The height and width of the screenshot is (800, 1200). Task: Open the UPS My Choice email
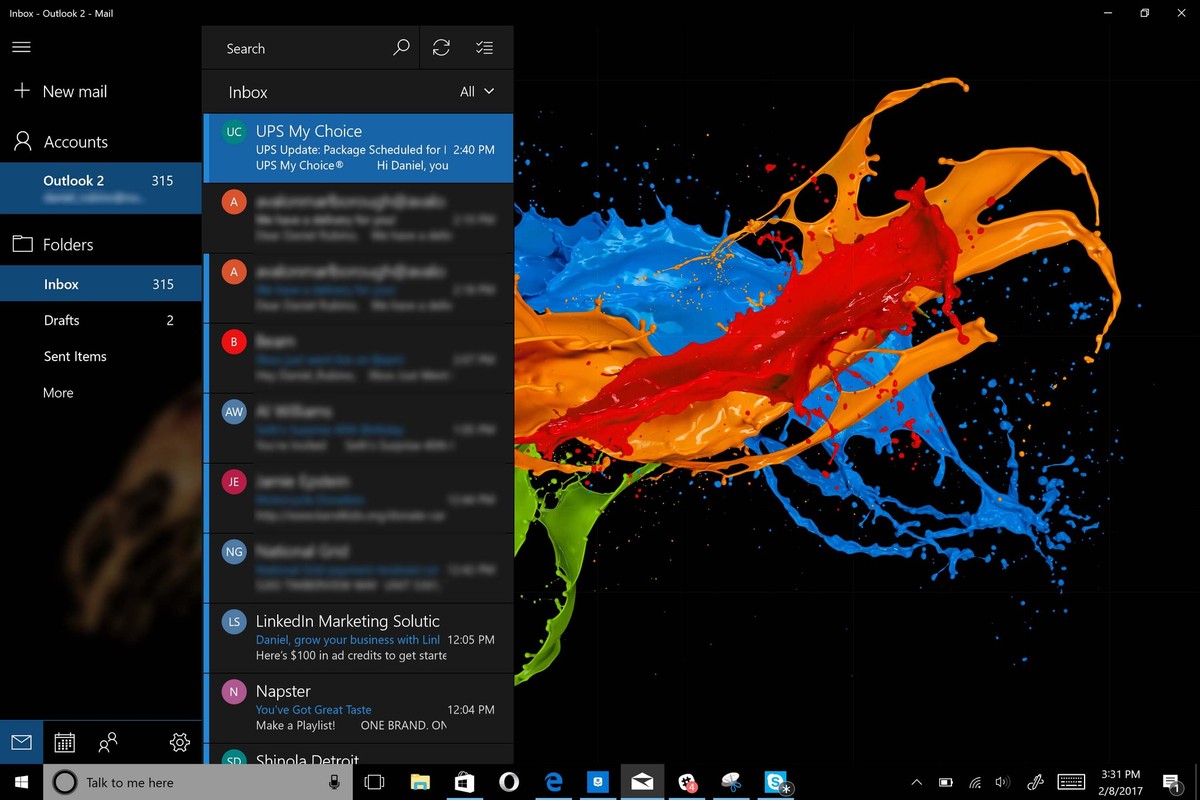pos(358,148)
